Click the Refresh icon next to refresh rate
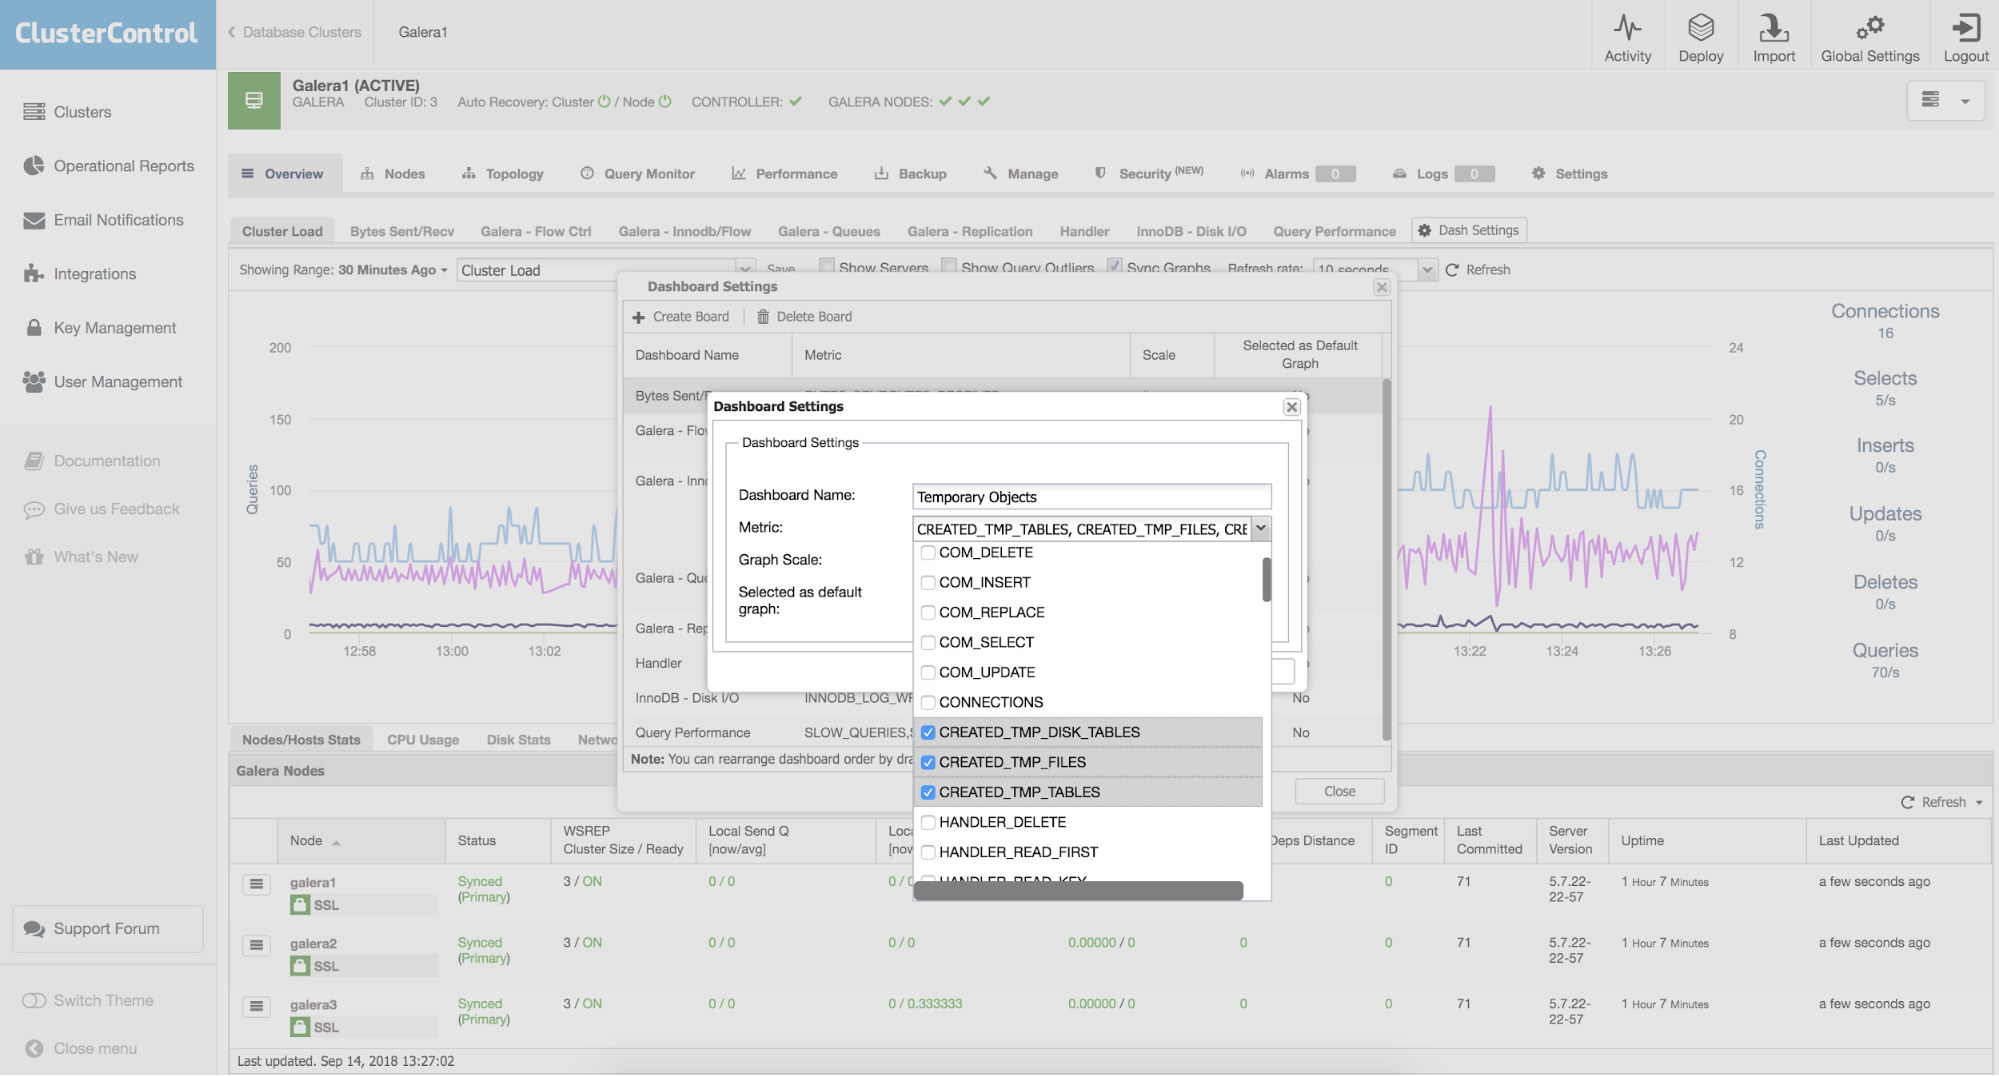Screen dimensions: 1999x1076 coord(1452,270)
